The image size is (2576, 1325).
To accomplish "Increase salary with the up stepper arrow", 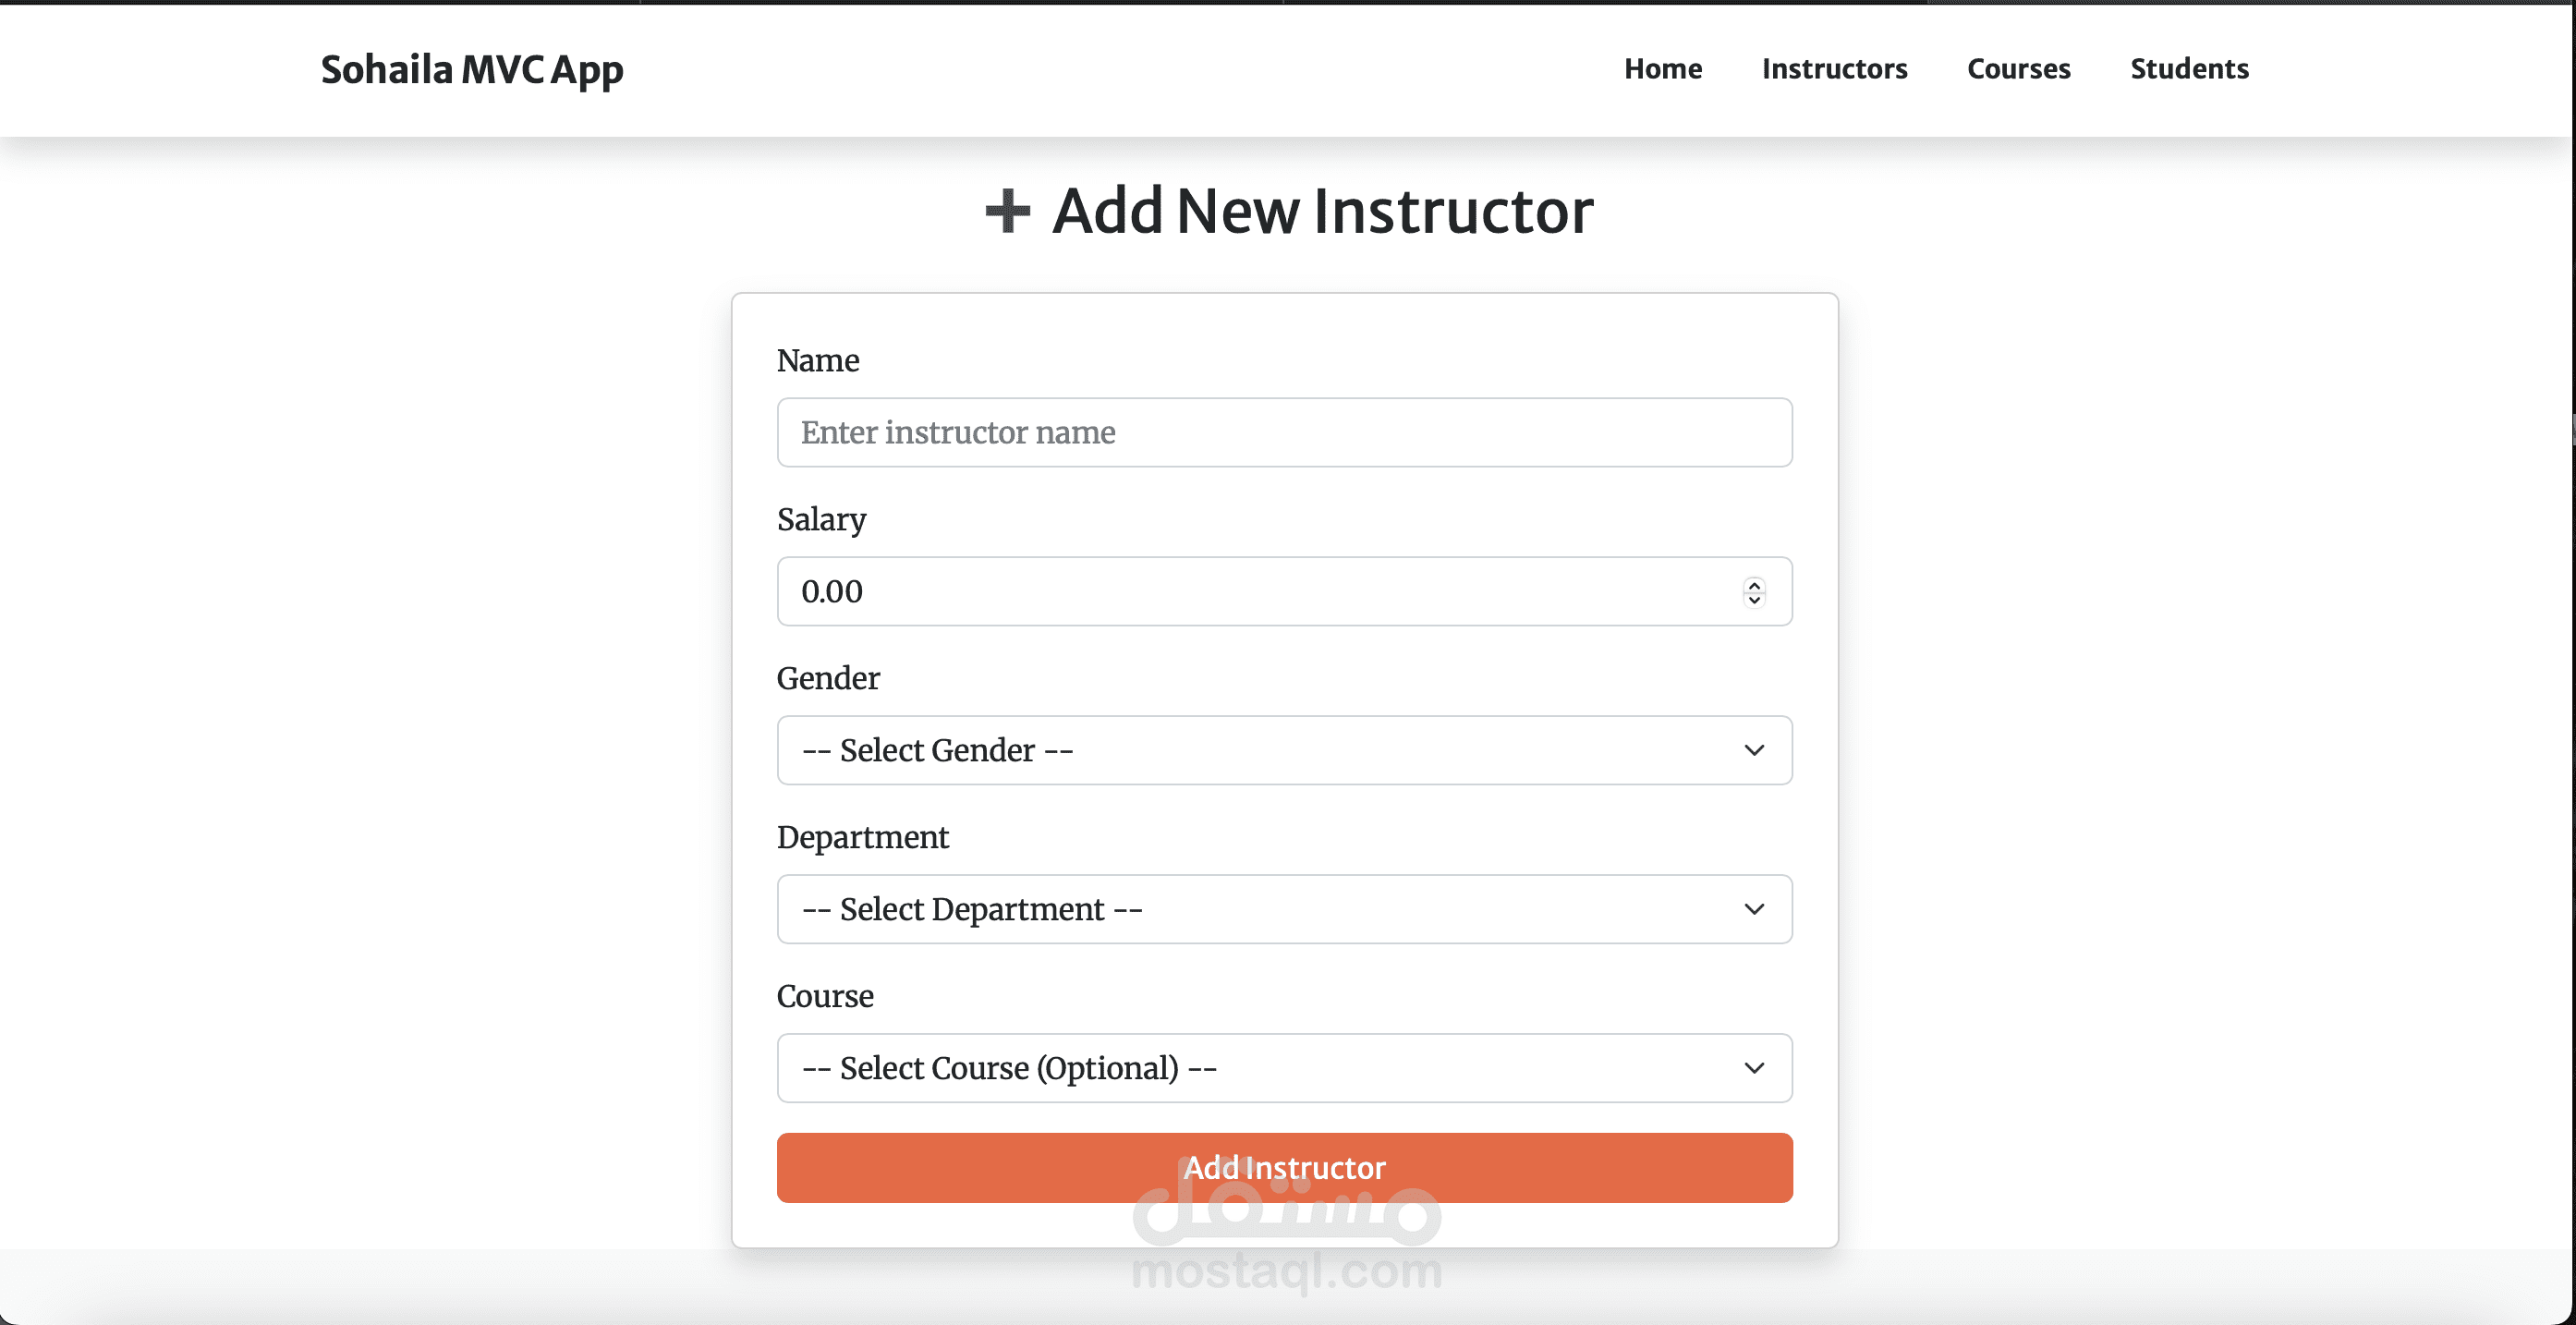I will (x=1754, y=584).
